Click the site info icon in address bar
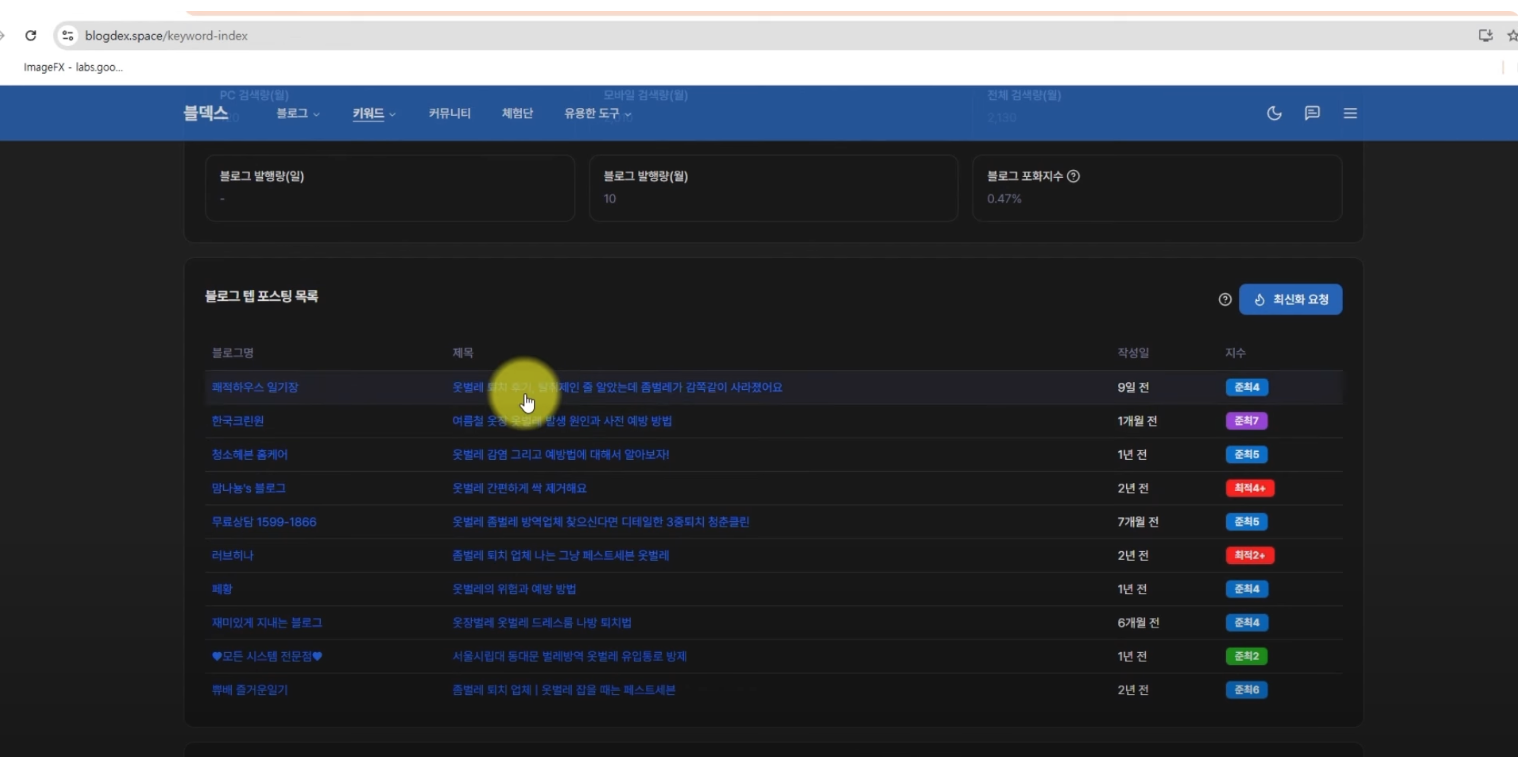 (x=67, y=35)
